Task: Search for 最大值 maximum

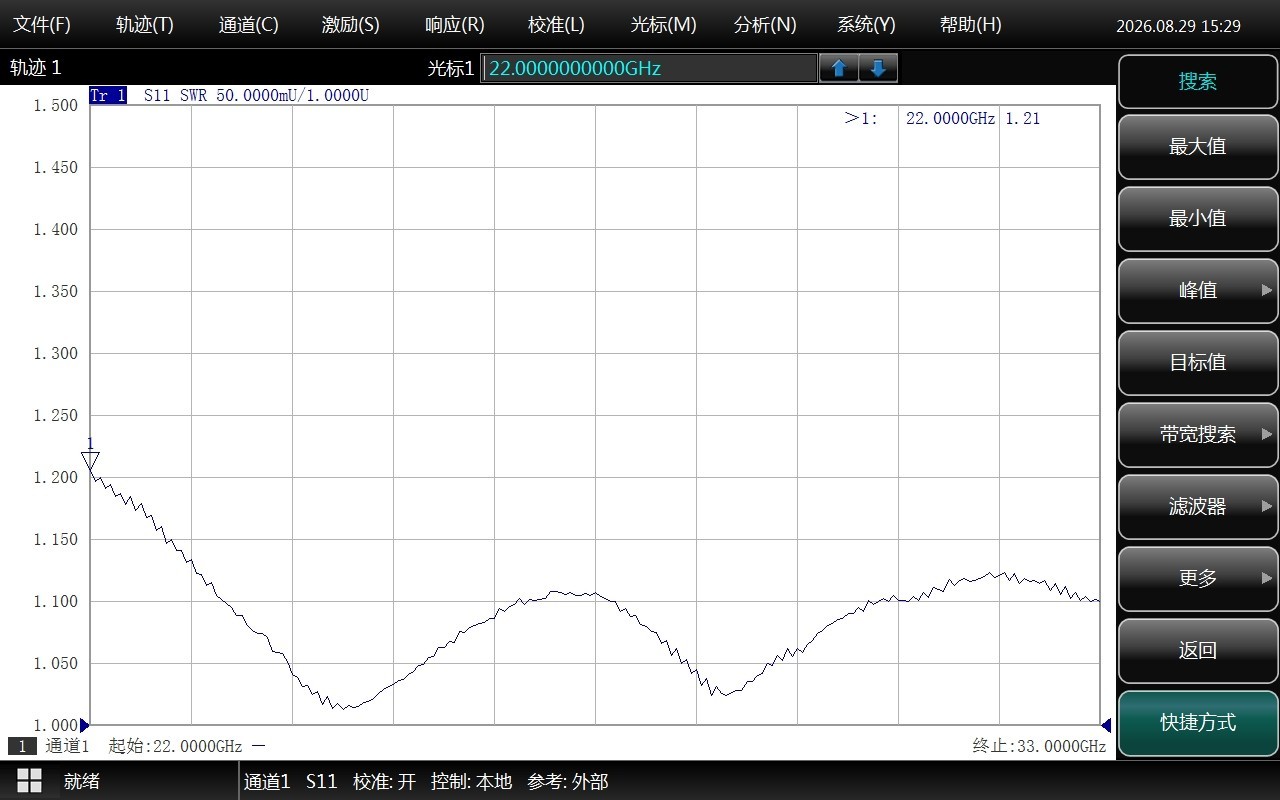Action: coord(1198,146)
